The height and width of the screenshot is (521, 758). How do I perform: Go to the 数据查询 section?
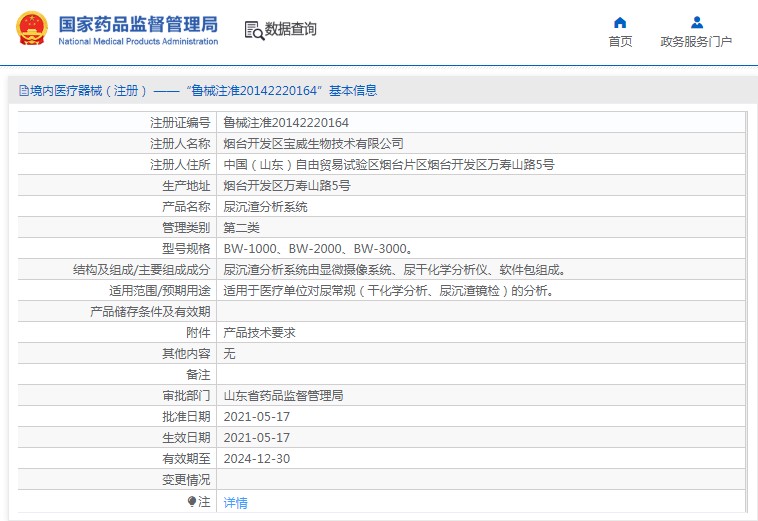click(290, 30)
